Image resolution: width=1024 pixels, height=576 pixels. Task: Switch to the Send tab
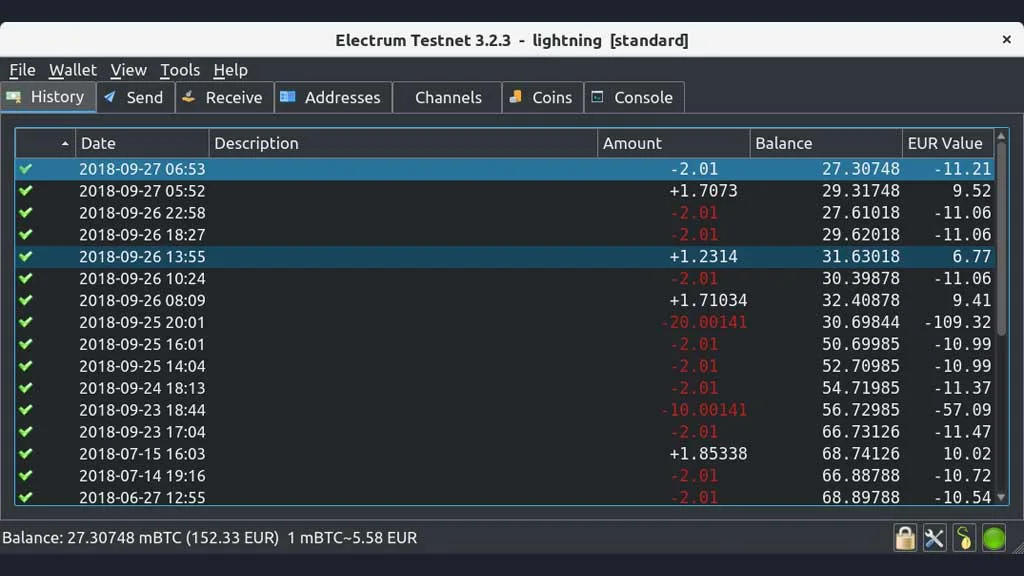pyautogui.click(x=135, y=97)
